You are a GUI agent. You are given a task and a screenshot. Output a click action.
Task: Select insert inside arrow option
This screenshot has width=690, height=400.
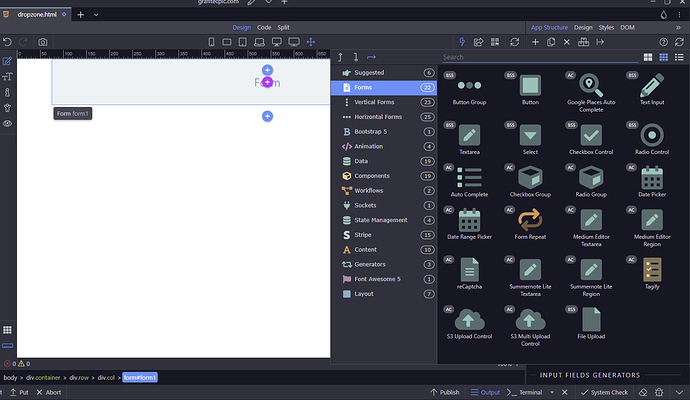(x=371, y=57)
